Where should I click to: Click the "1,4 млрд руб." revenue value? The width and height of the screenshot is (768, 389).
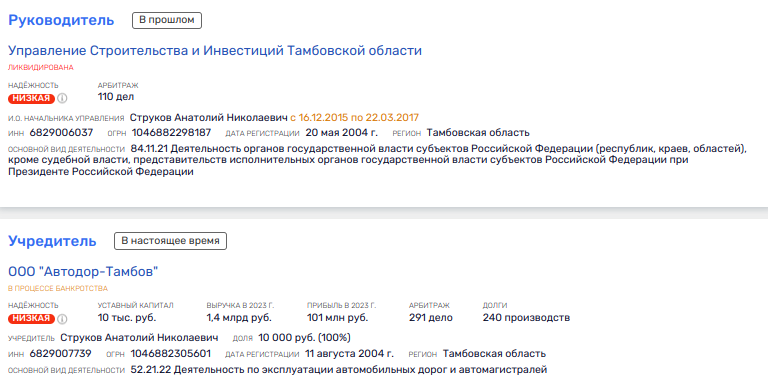coord(239,317)
